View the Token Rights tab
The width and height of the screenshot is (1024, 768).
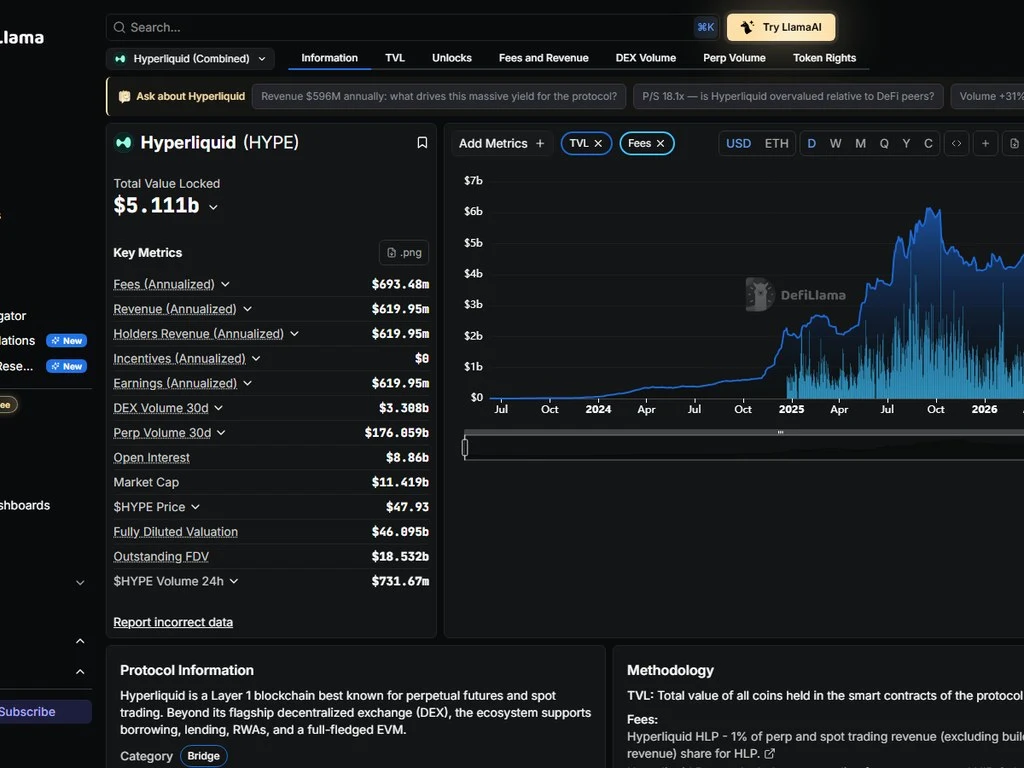[x=824, y=57]
